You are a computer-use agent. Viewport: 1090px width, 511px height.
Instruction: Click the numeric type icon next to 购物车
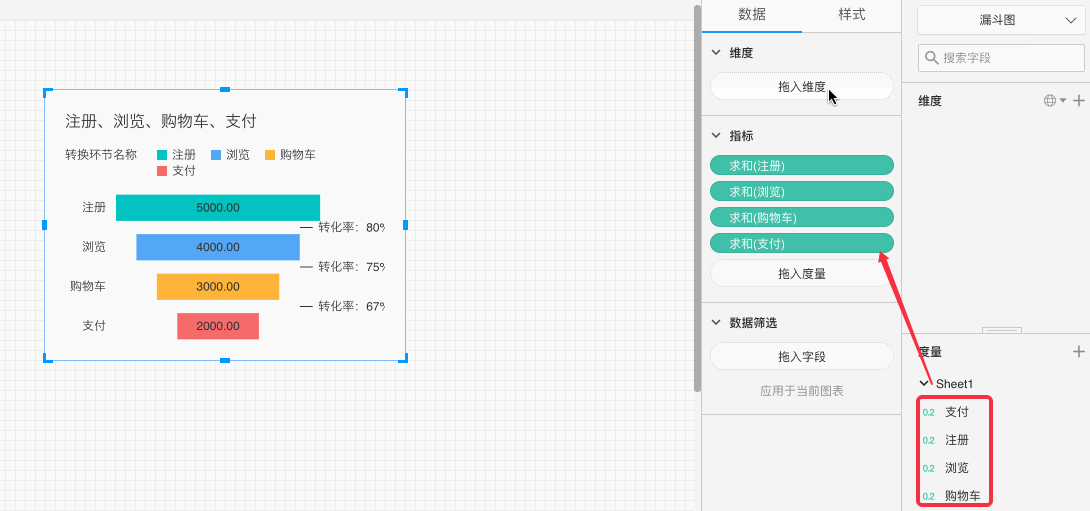[x=929, y=496]
